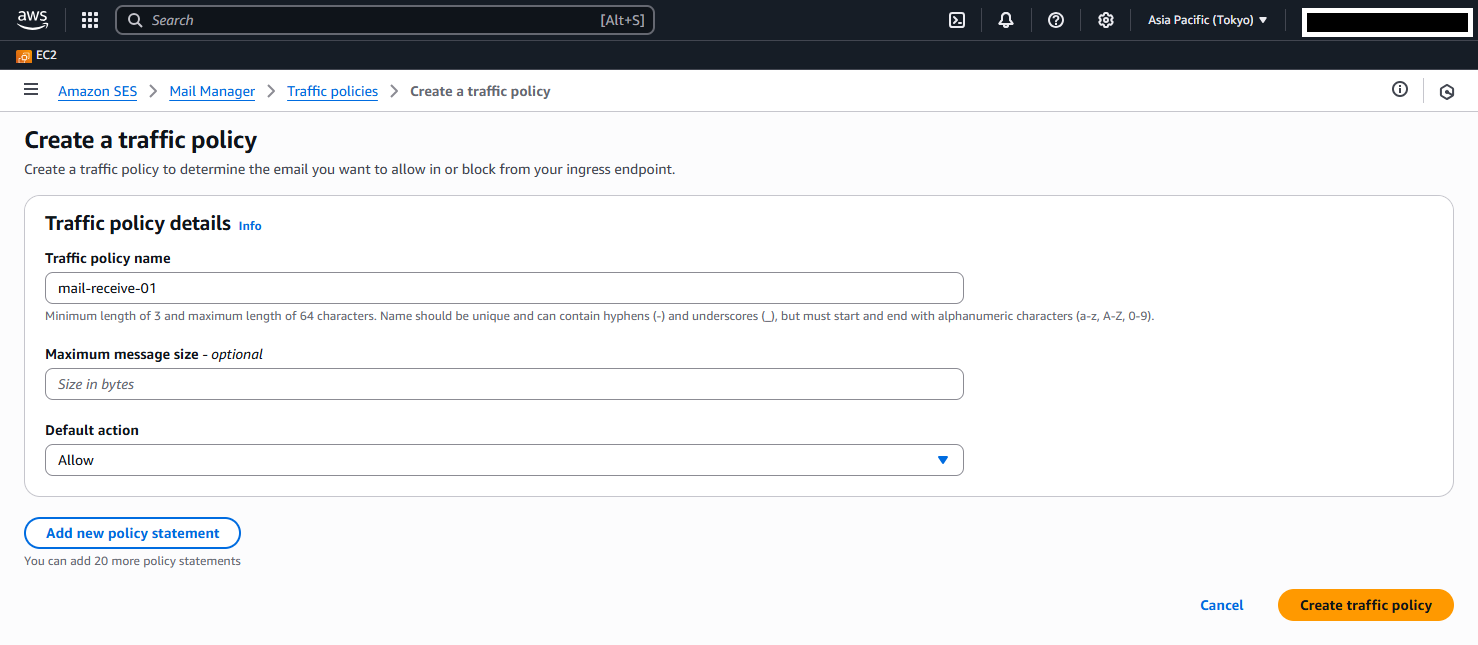Open the settings gear icon
This screenshot has width=1478, height=645.
coord(1105,20)
